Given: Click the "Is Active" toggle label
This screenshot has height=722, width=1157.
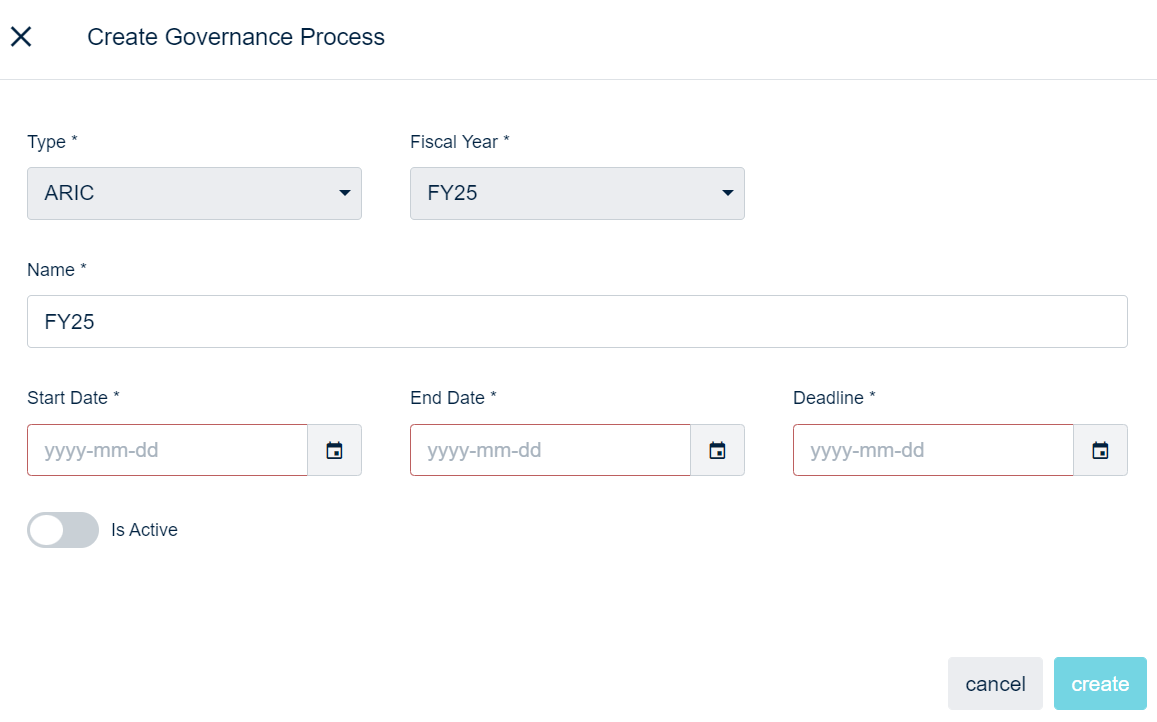Looking at the screenshot, I should [x=144, y=530].
